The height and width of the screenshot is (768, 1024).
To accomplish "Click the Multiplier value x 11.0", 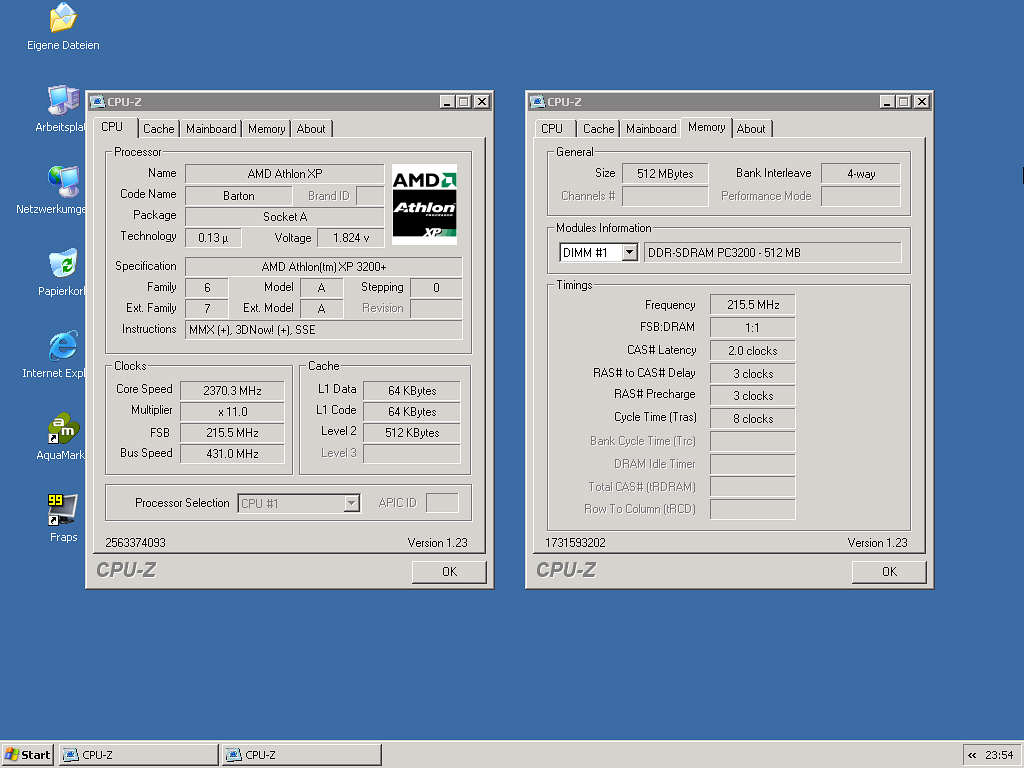I will pos(232,411).
